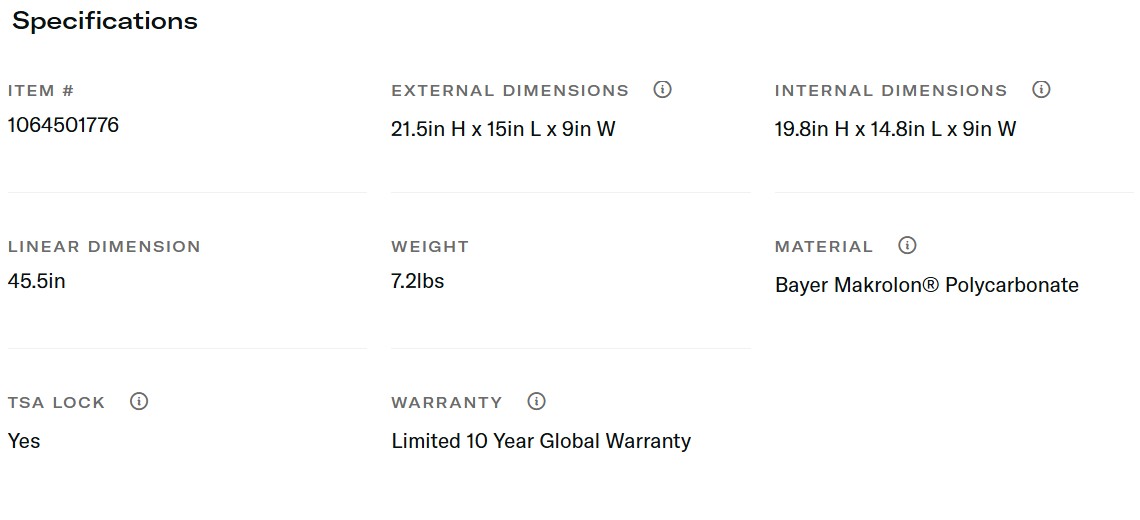Click the WARRANTY label text
Image resolution: width=1140 pixels, height=520 pixels.
(x=447, y=403)
